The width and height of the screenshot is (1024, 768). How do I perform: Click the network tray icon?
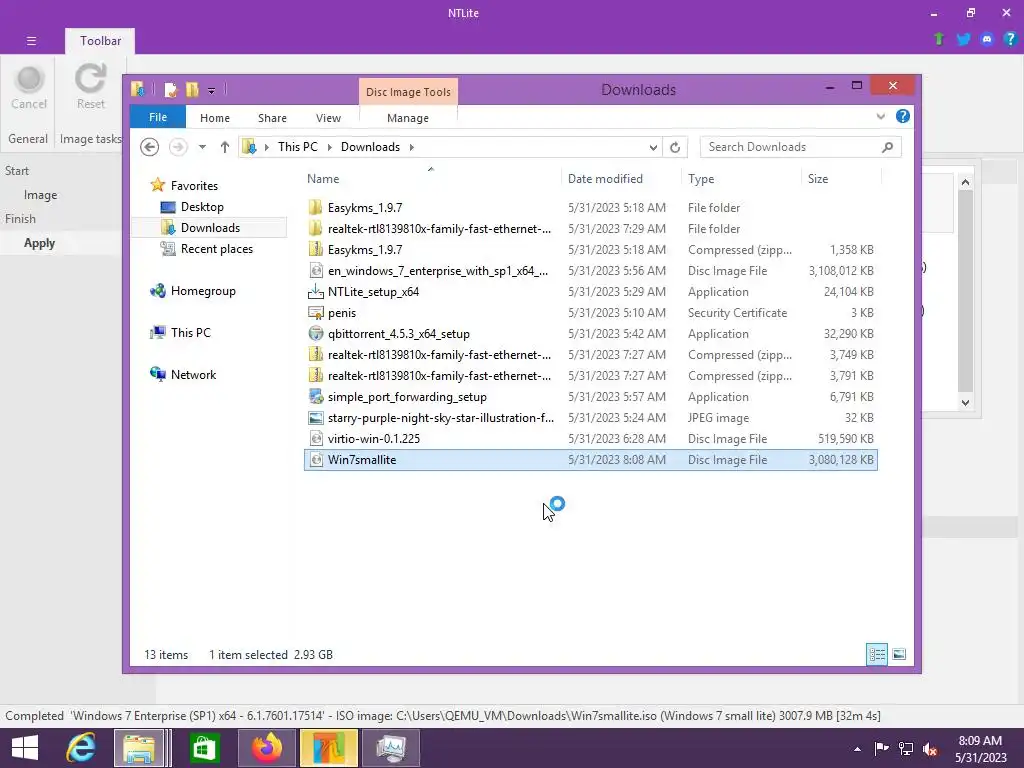(906, 749)
